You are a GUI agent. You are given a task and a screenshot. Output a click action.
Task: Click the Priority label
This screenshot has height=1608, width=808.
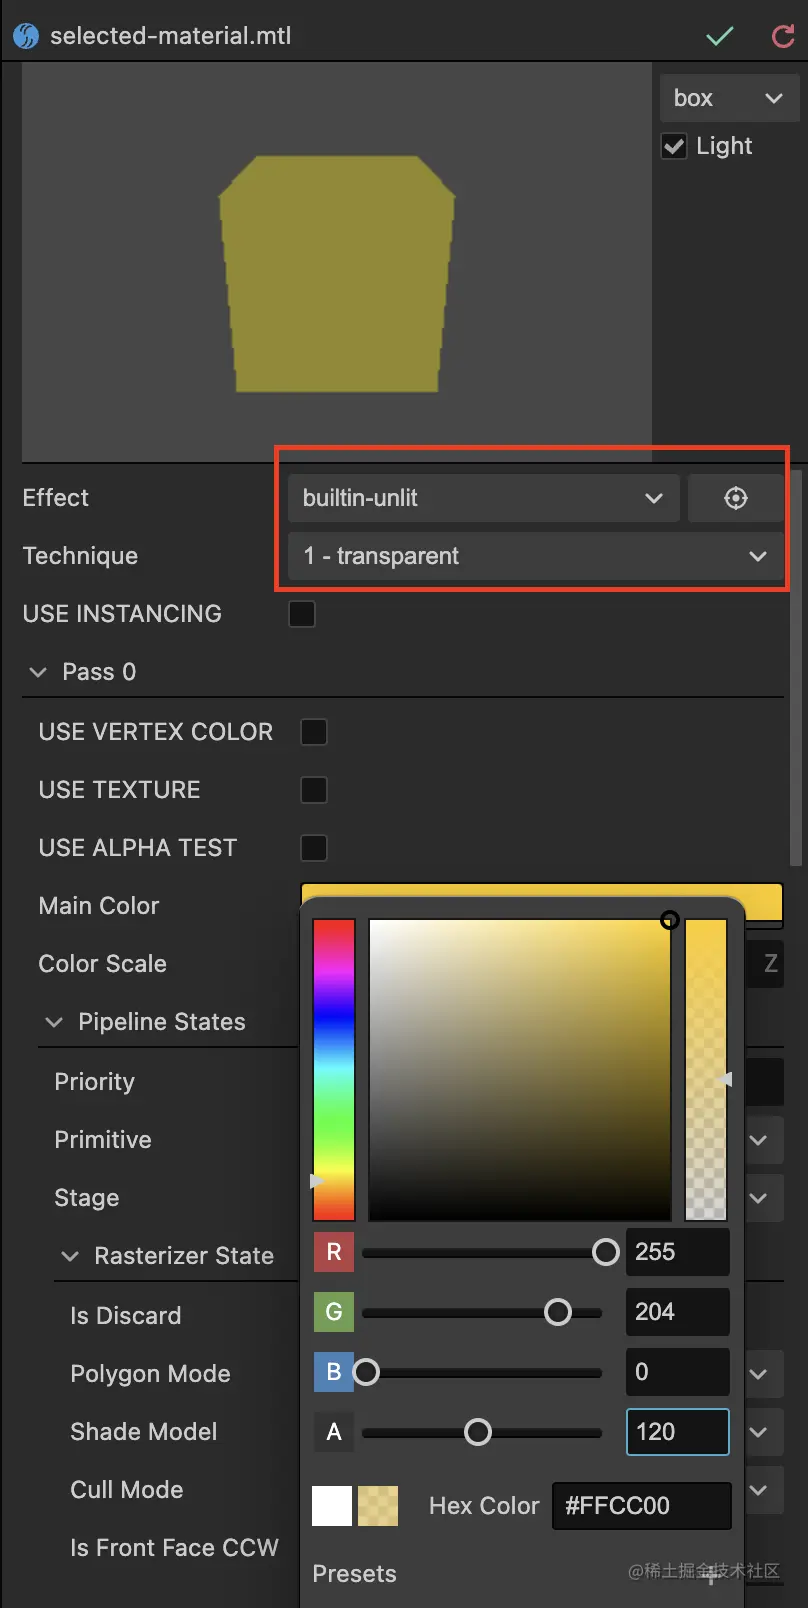point(94,1082)
